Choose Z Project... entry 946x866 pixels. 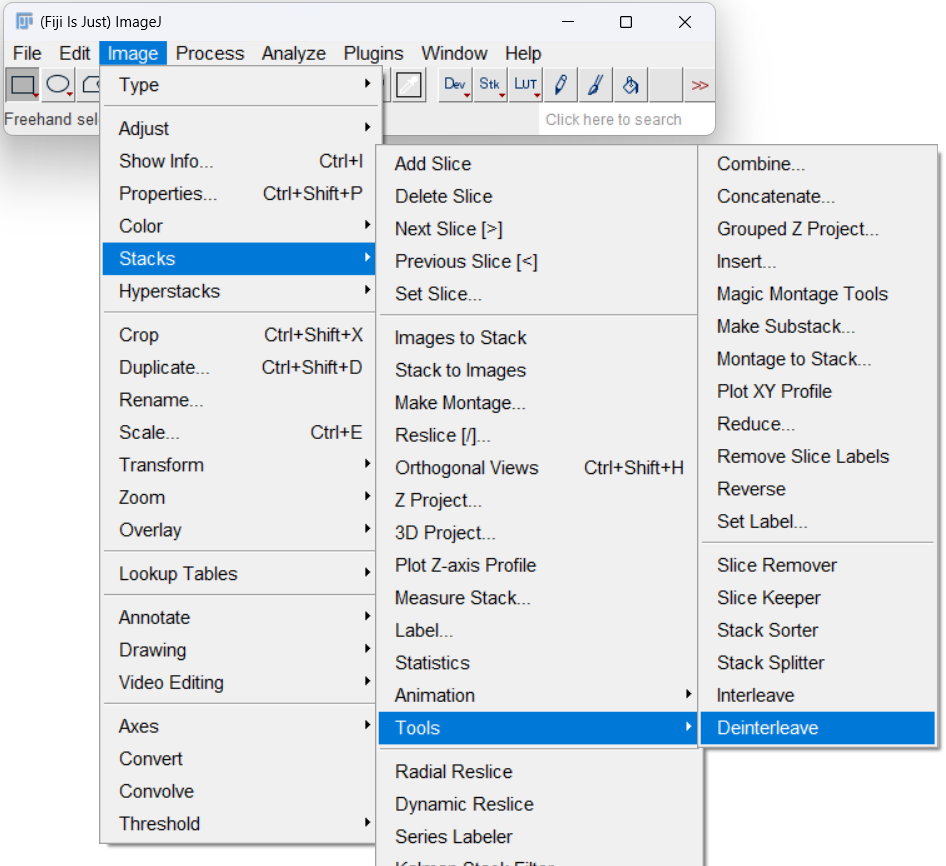pos(538,500)
